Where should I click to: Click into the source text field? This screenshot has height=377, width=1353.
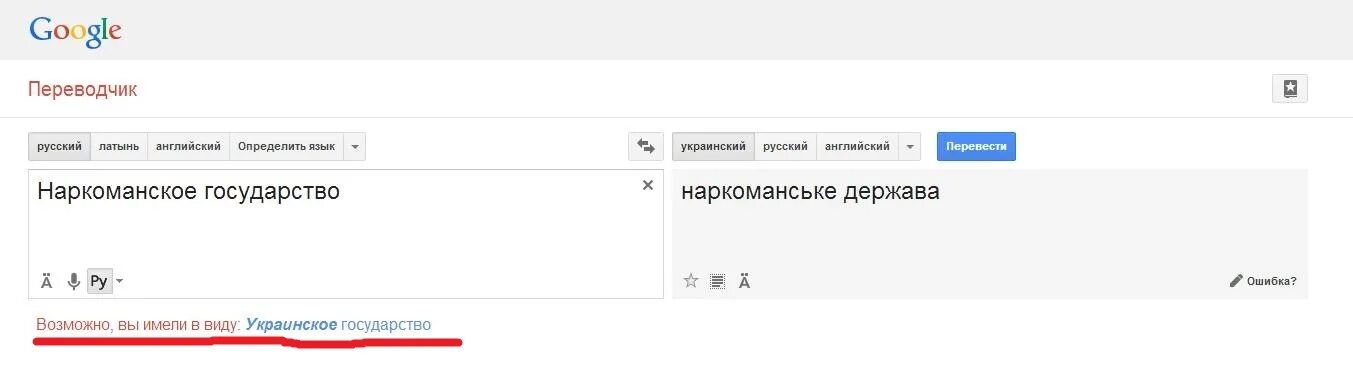click(x=346, y=234)
